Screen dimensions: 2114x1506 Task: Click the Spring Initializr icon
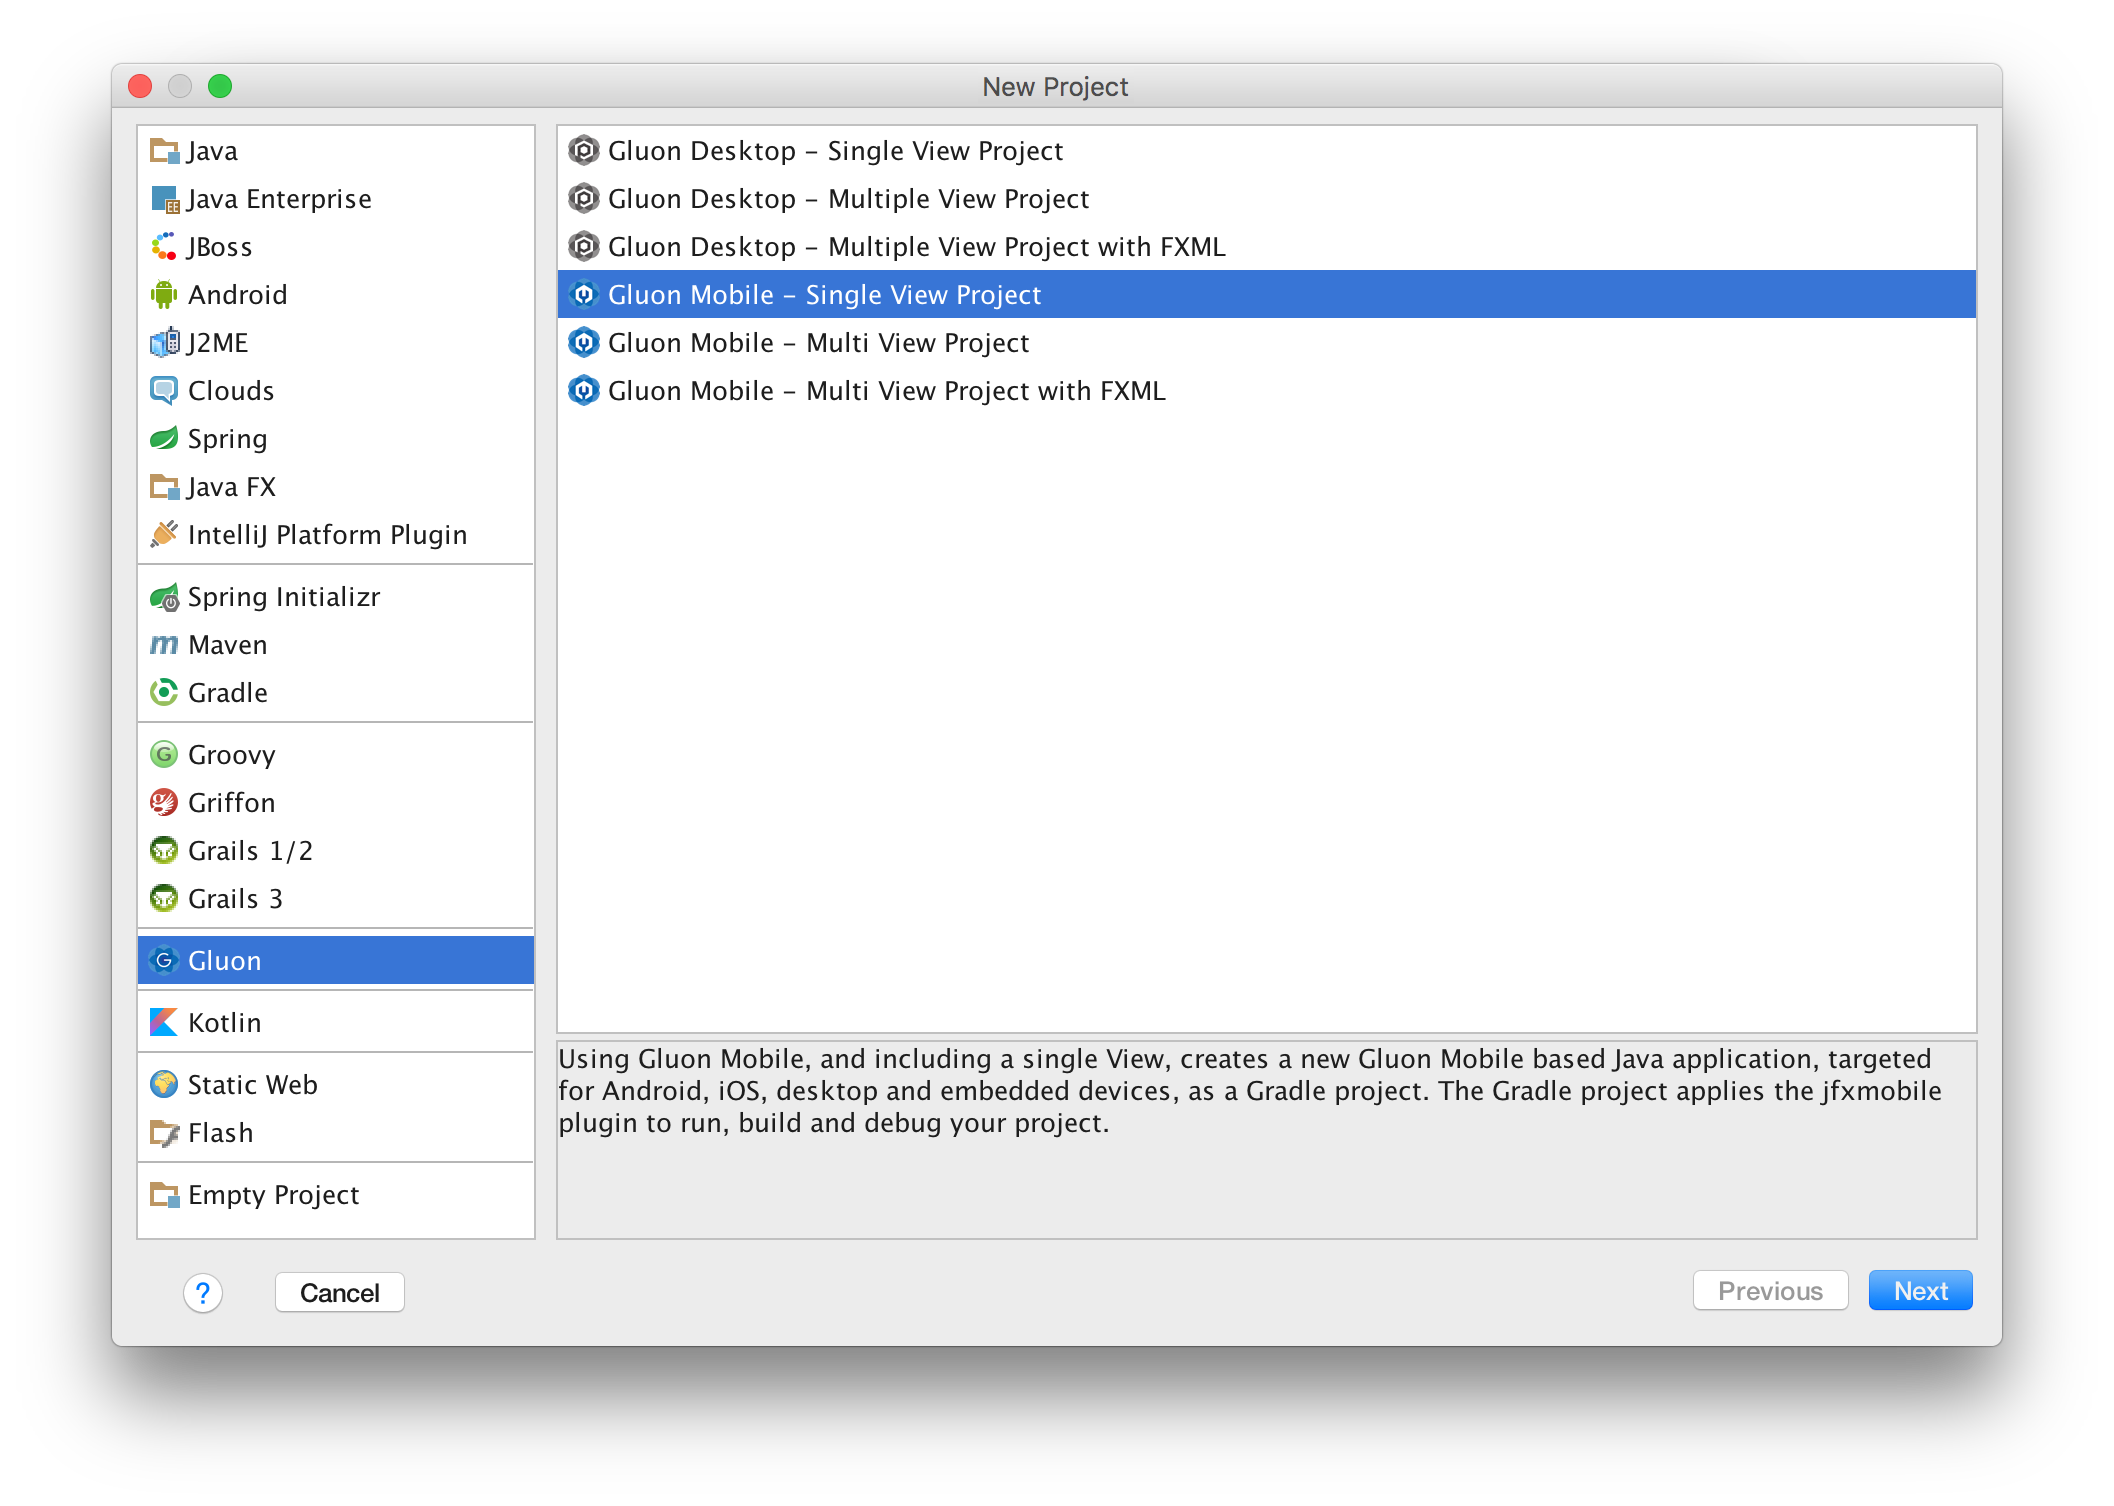[164, 597]
